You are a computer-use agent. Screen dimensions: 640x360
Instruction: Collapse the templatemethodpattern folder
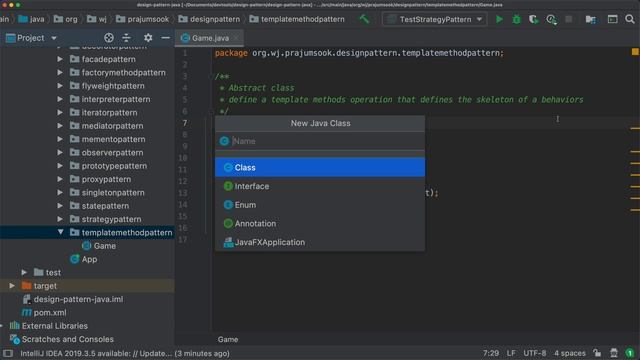(x=60, y=232)
